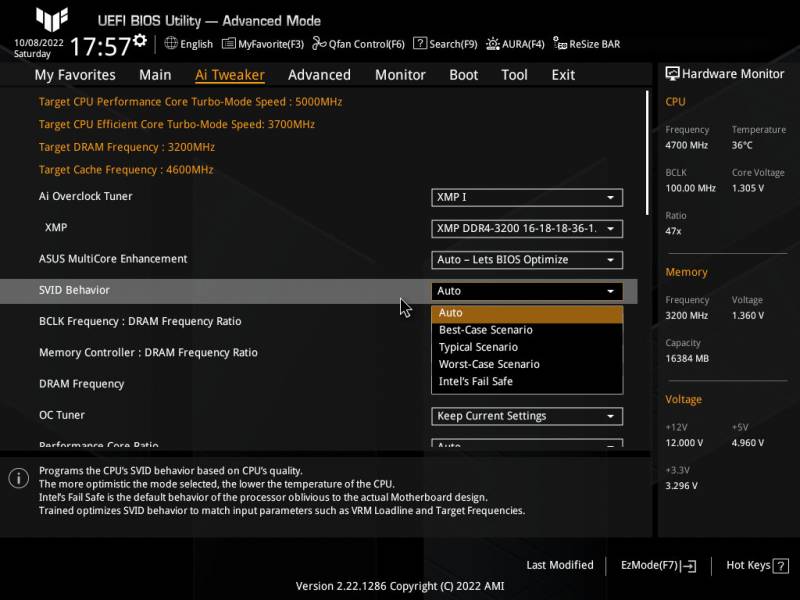Click the BCLK value 100.00 MHz
Viewport: 800px width, 600px height.
[x=690, y=188]
